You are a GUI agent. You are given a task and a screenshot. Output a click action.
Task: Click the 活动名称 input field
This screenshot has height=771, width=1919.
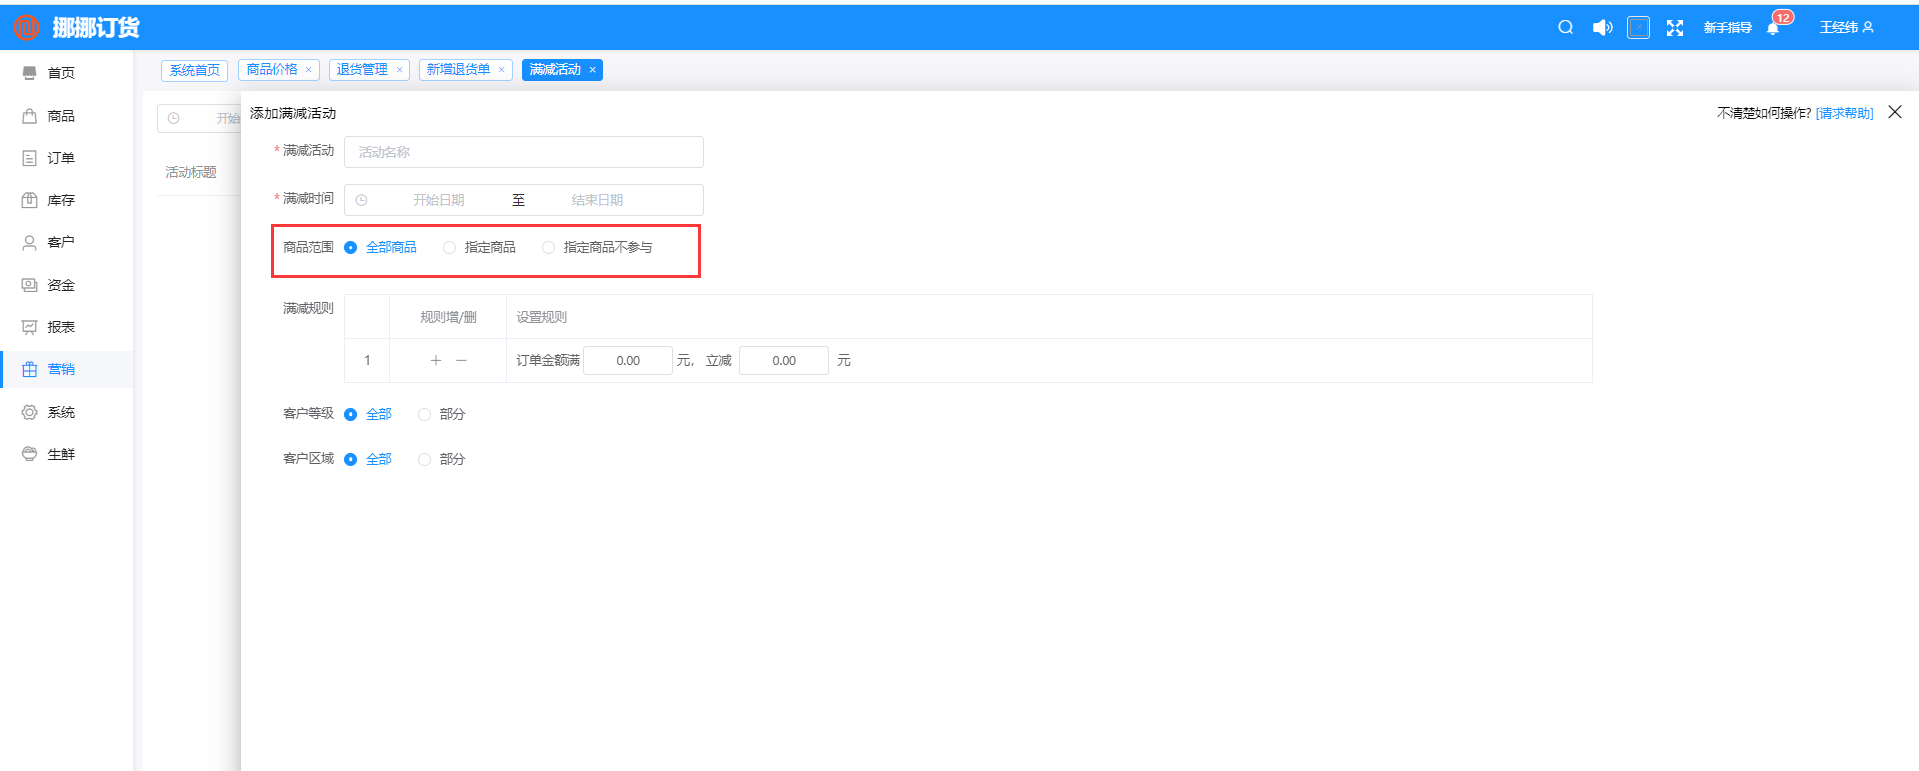[x=523, y=152]
